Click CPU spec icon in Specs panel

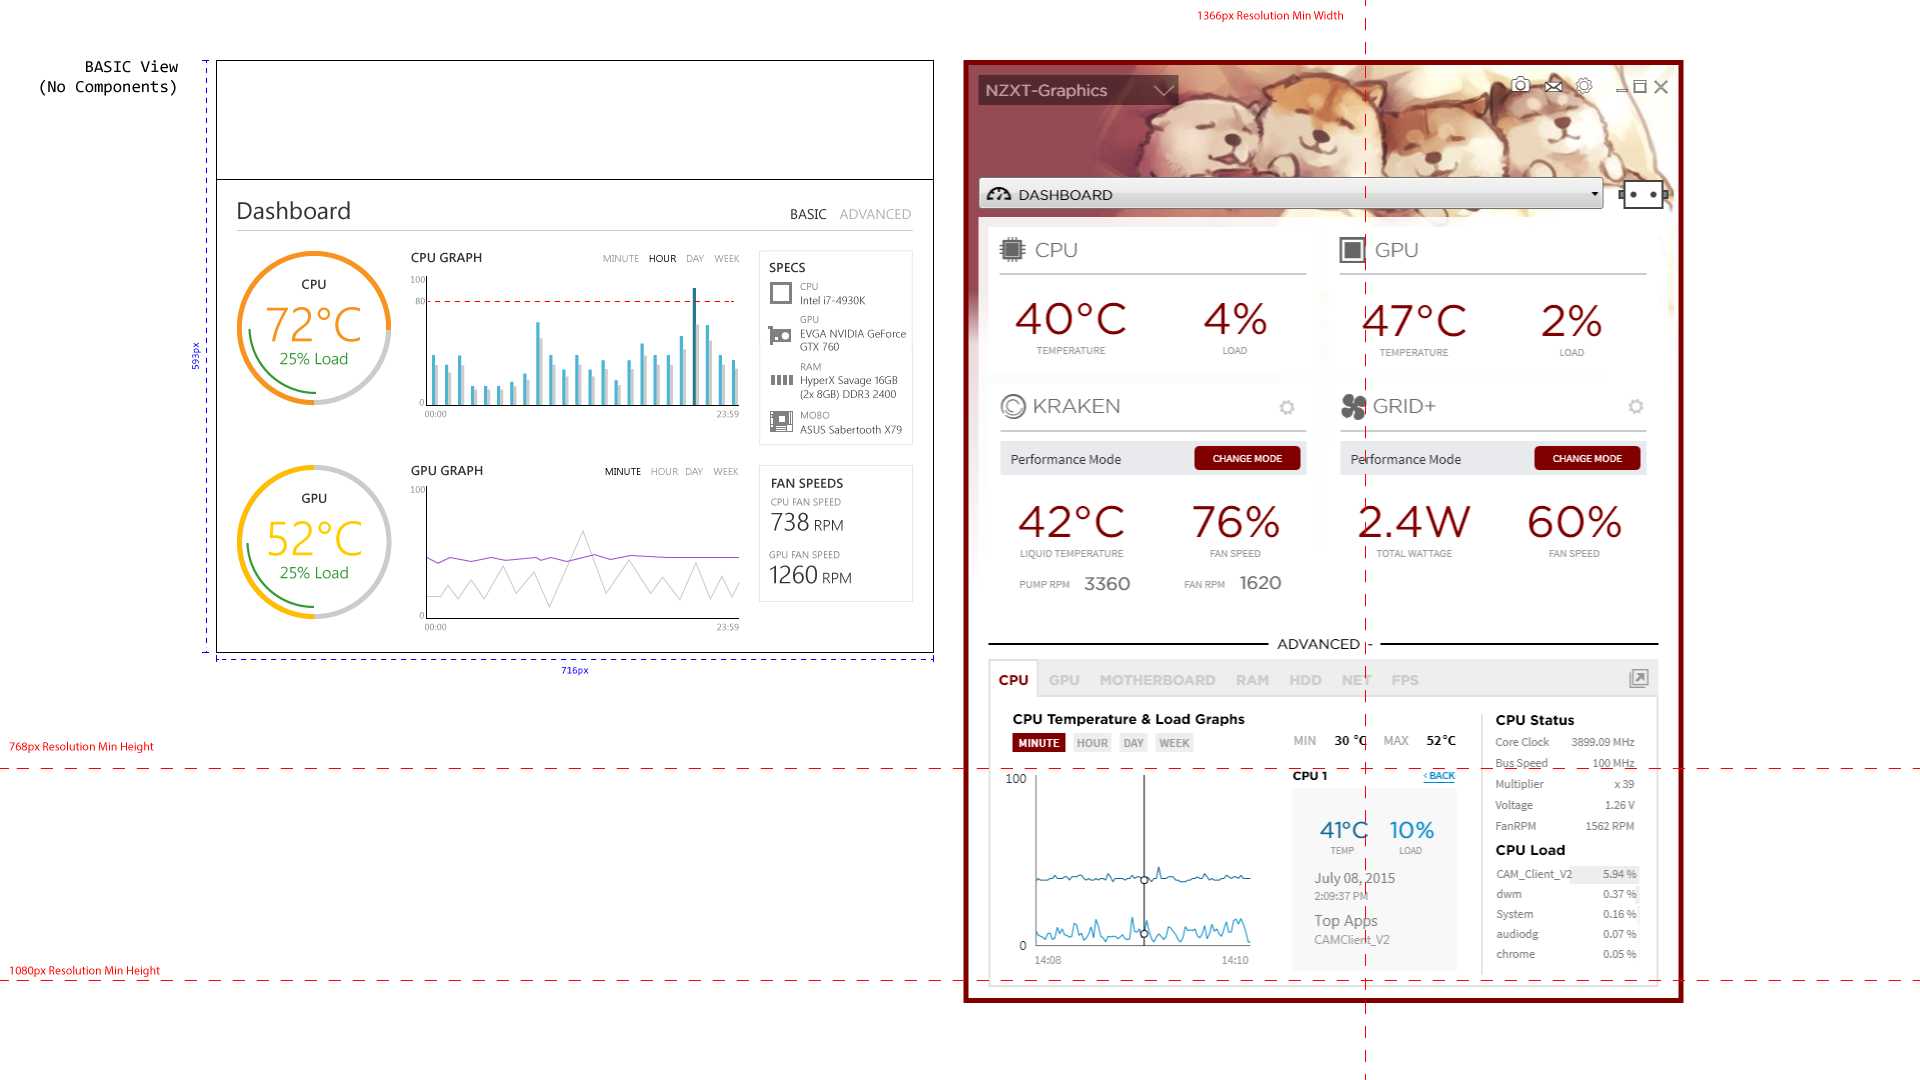coord(781,293)
